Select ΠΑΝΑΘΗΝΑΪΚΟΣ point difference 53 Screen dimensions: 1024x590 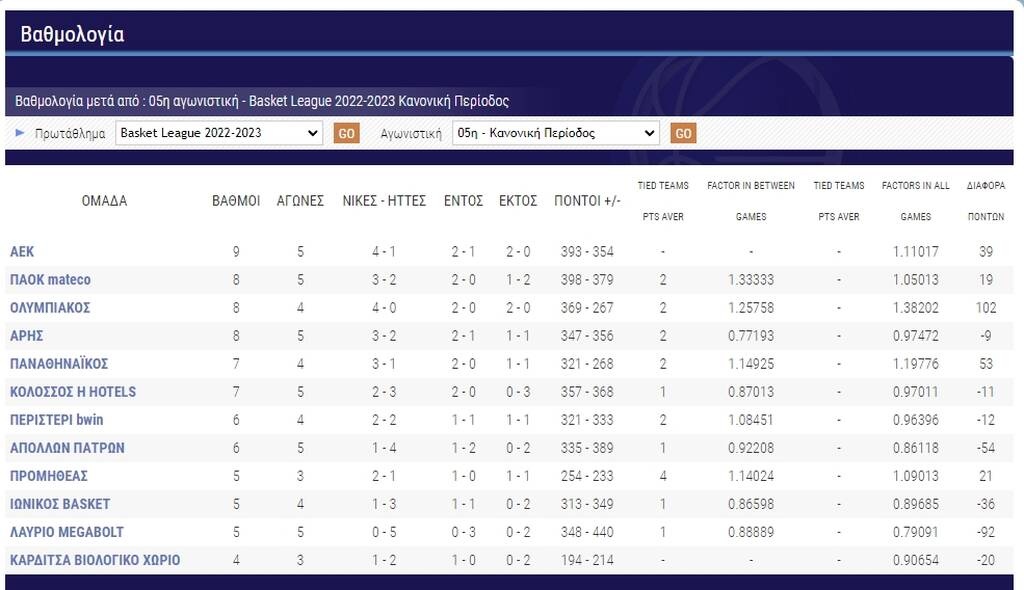[986, 364]
